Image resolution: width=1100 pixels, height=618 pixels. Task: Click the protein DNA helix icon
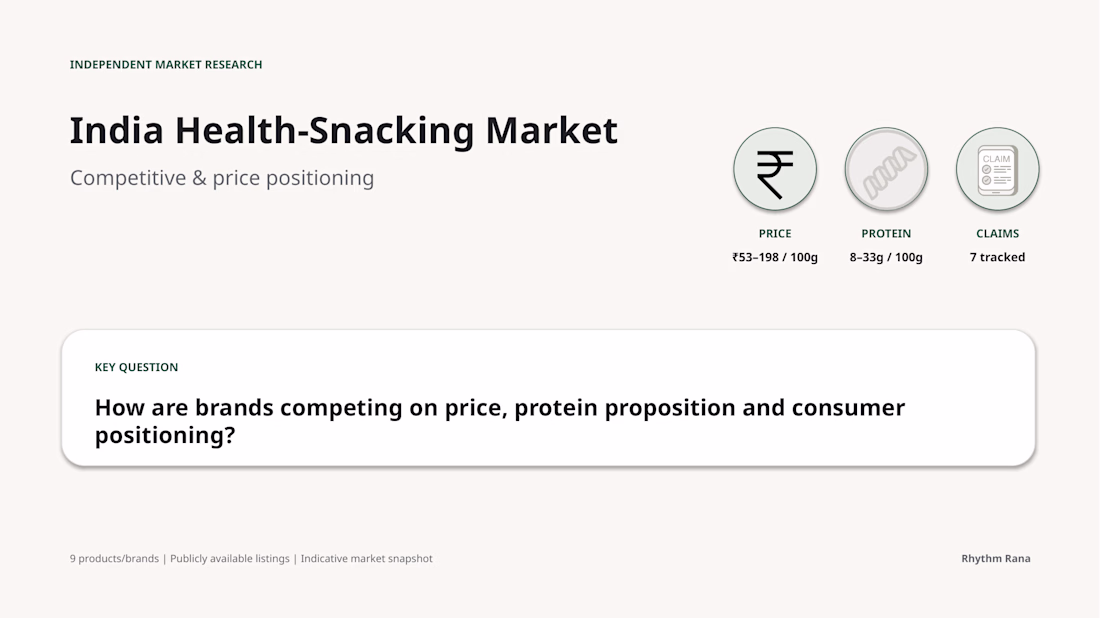[886, 169]
